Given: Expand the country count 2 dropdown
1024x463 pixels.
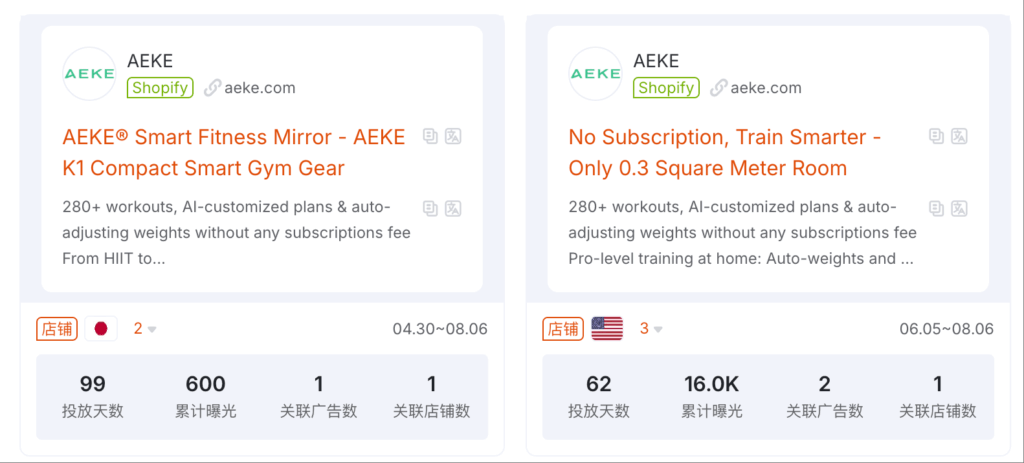Looking at the screenshot, I should [145, 329].
